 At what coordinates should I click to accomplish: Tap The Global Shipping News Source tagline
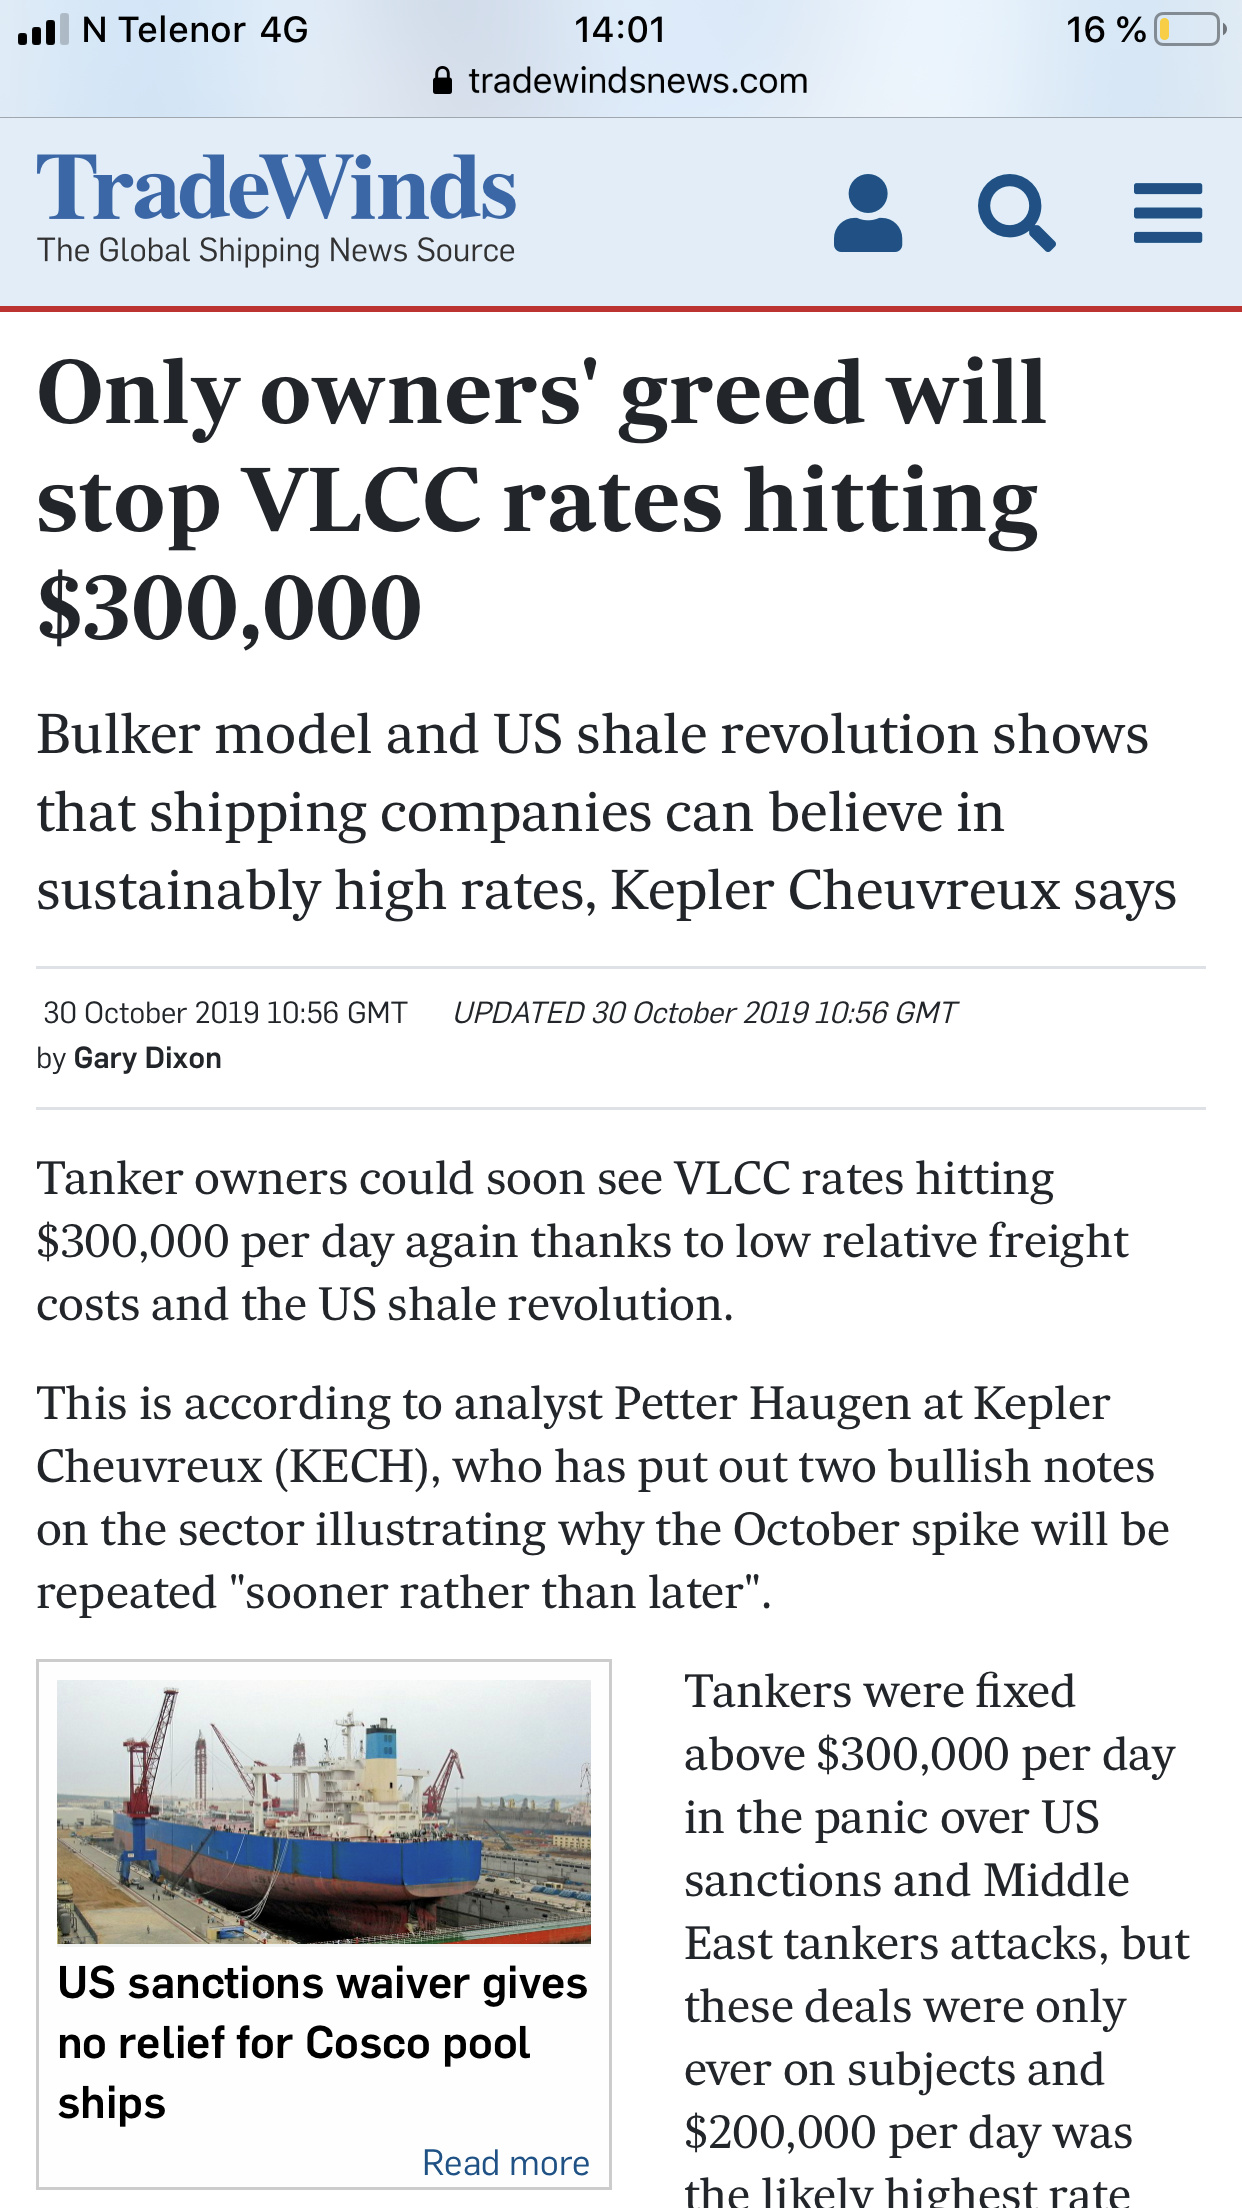coord(276,250)
